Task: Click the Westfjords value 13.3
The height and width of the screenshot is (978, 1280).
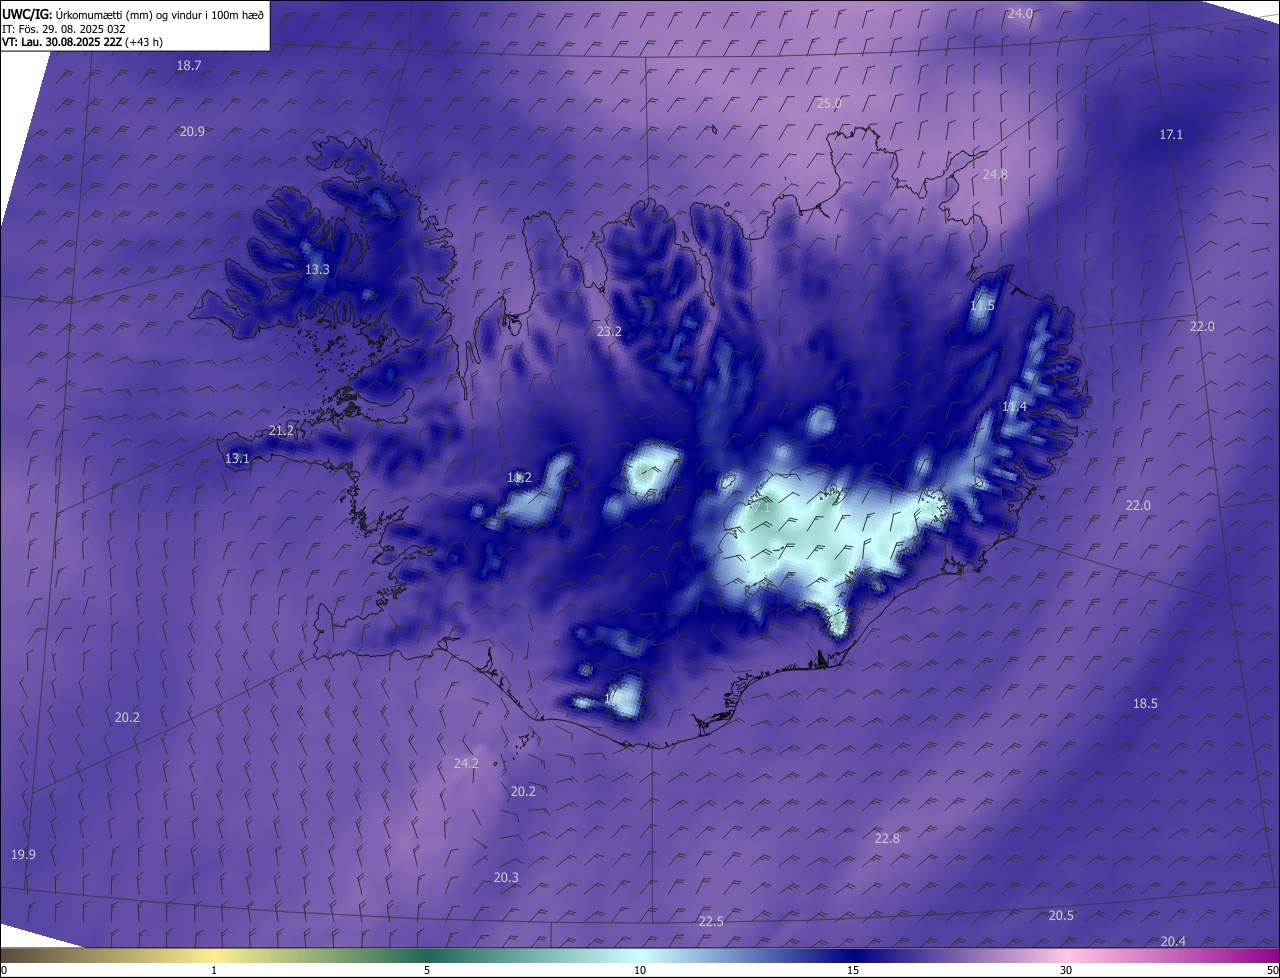Action: (x=317, y=269)
